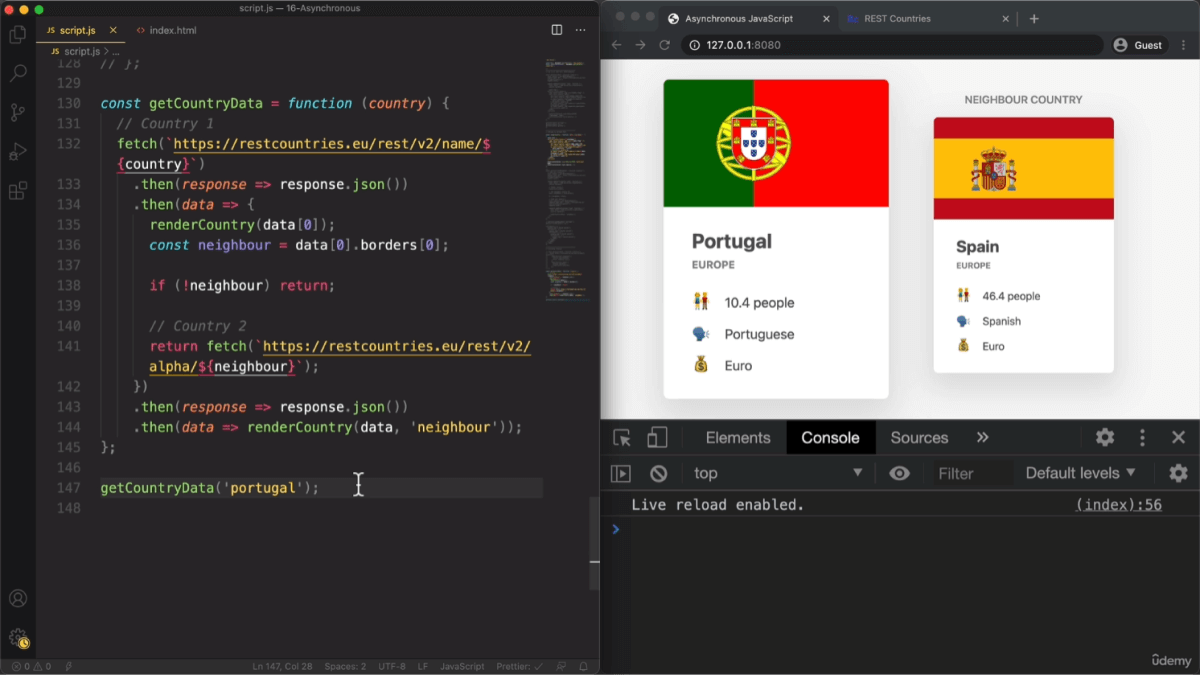Open the Search view in VS Code
The height and width of the screenshot is (675, 1200).
click(17, 72)
